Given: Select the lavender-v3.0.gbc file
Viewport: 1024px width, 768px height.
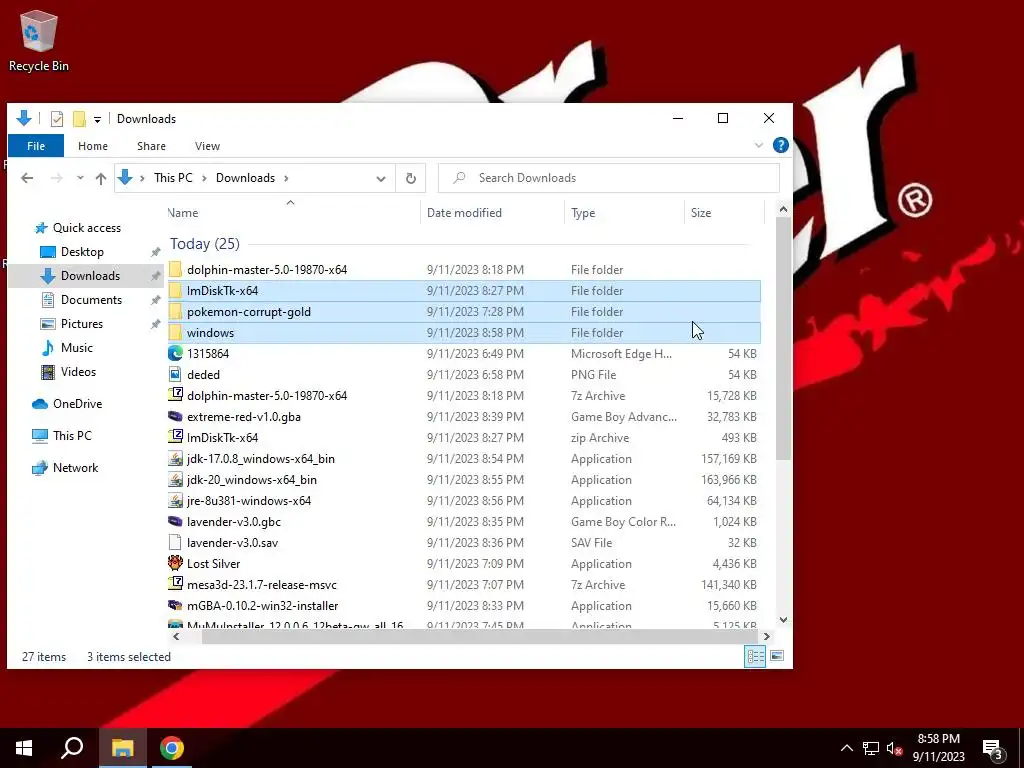Looking at the screenshot, I should (464, 522).
